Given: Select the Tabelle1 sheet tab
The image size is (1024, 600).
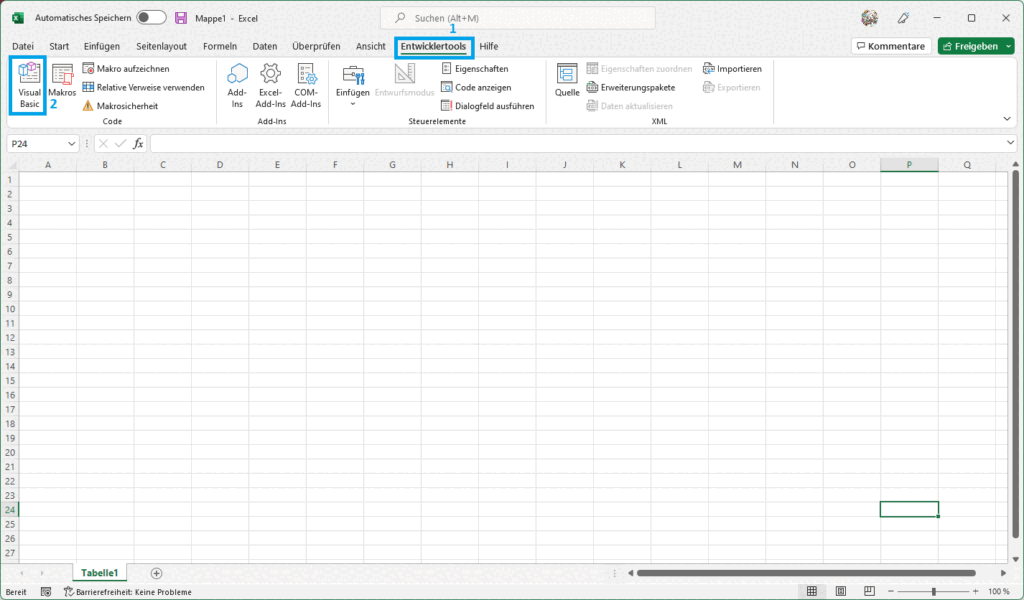Looking at the screenshot, I should [x=99, y=573].
